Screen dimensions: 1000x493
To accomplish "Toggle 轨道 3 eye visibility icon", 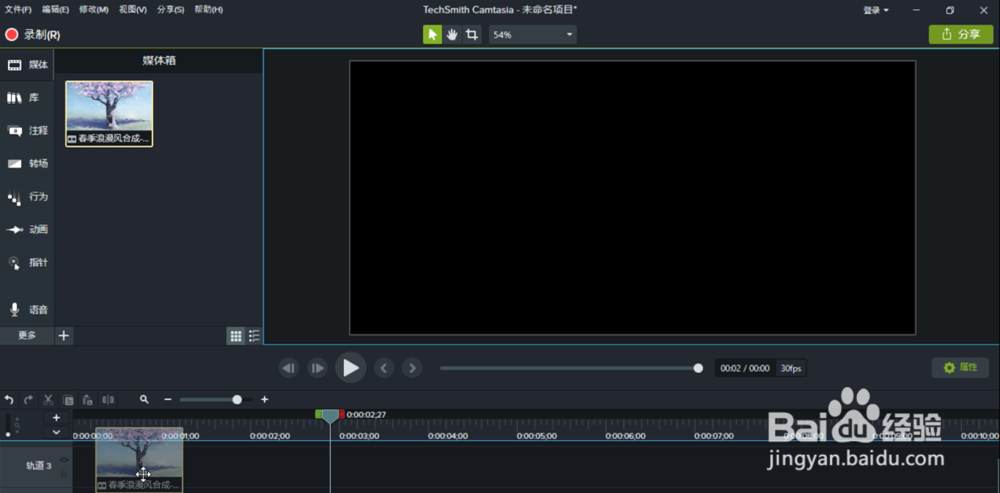I will pos(64,459).
